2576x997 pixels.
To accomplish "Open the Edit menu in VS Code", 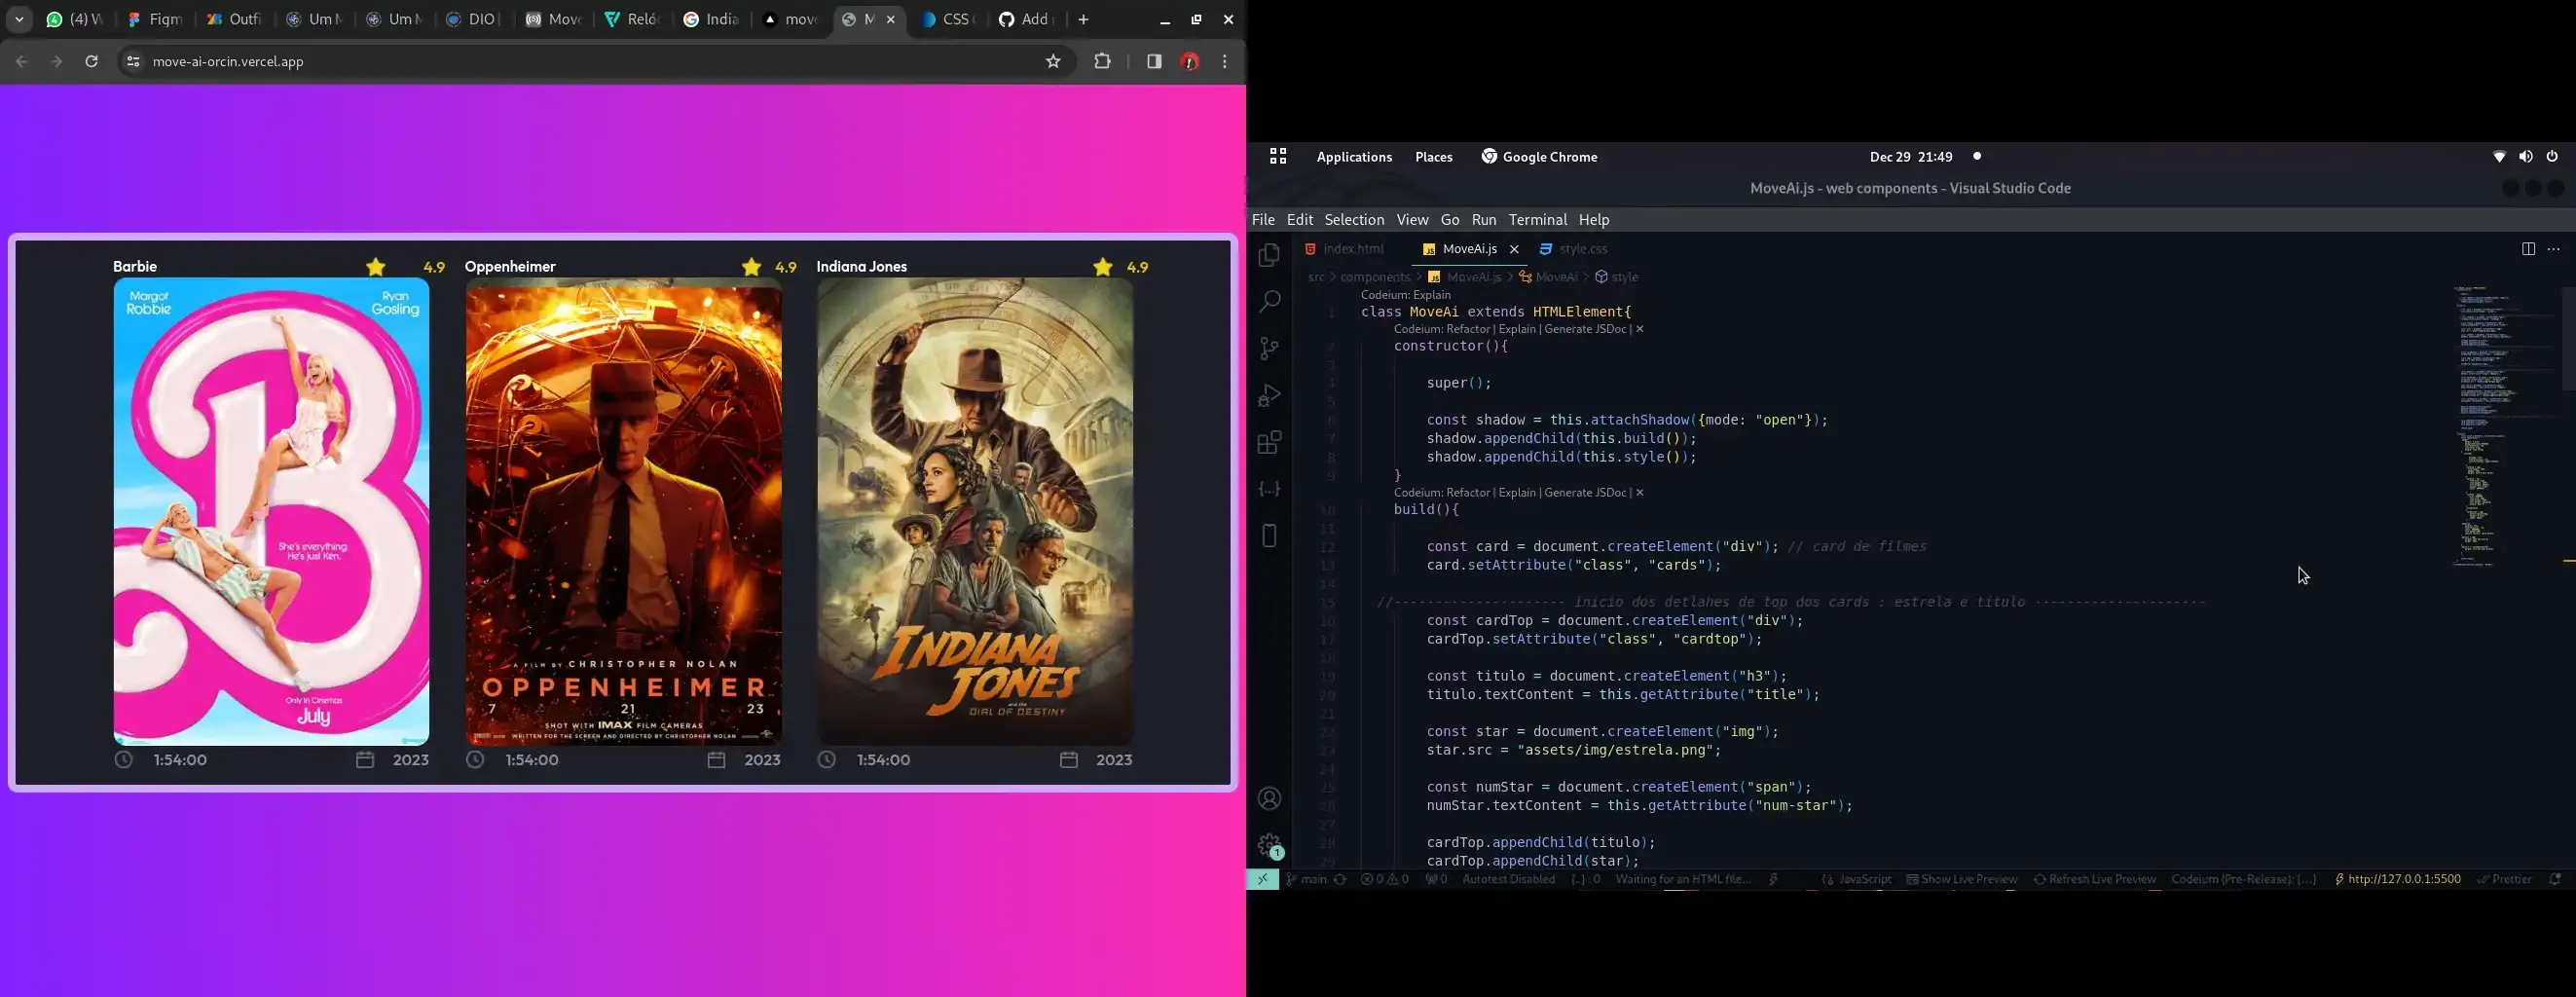I will click(x=1300, y=220).
